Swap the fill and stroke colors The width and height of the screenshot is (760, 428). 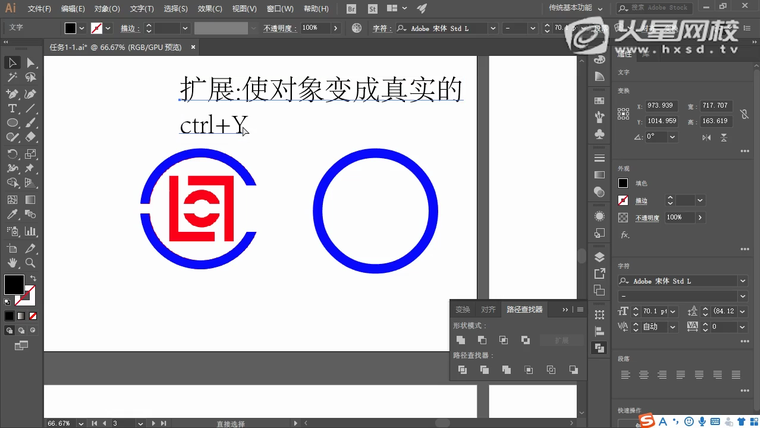point(33,277)
